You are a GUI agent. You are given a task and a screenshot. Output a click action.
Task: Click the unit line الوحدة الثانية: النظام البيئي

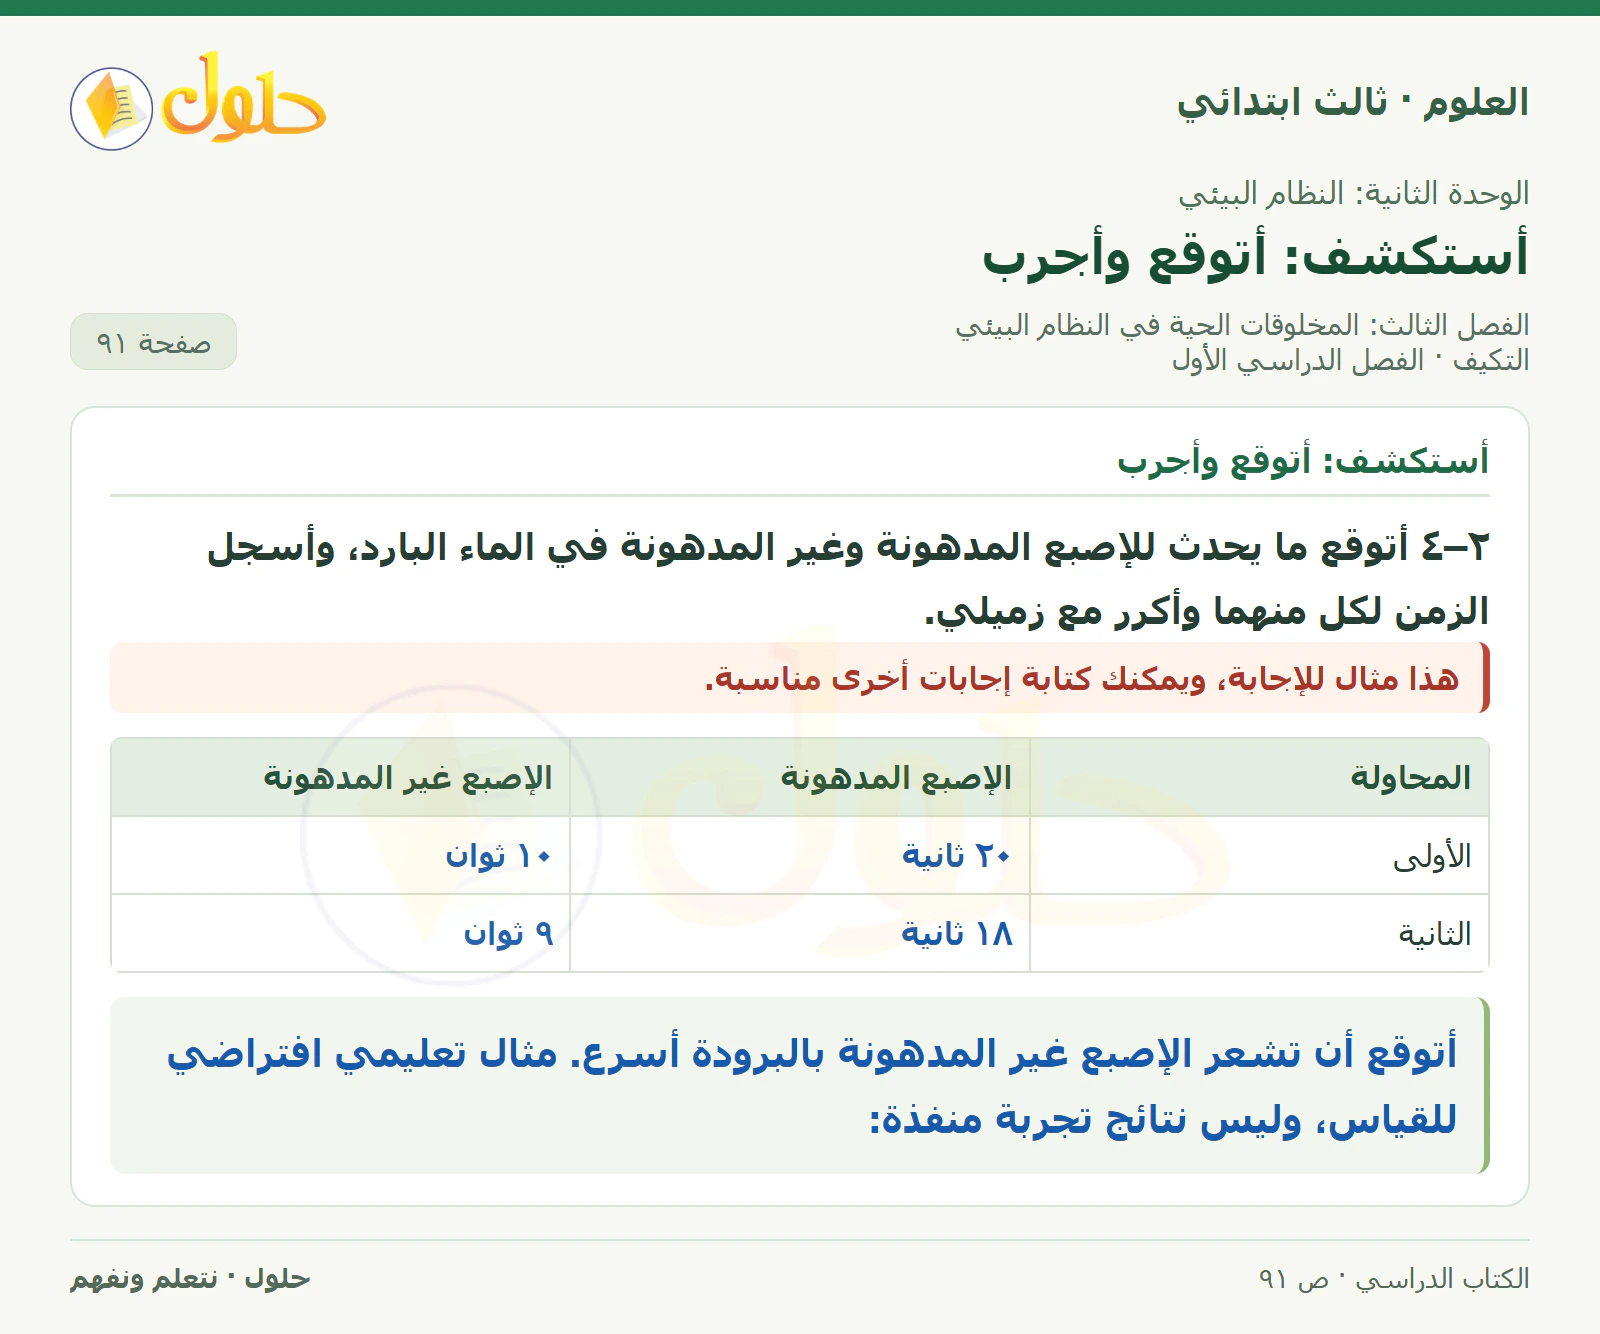(1354, 193)
